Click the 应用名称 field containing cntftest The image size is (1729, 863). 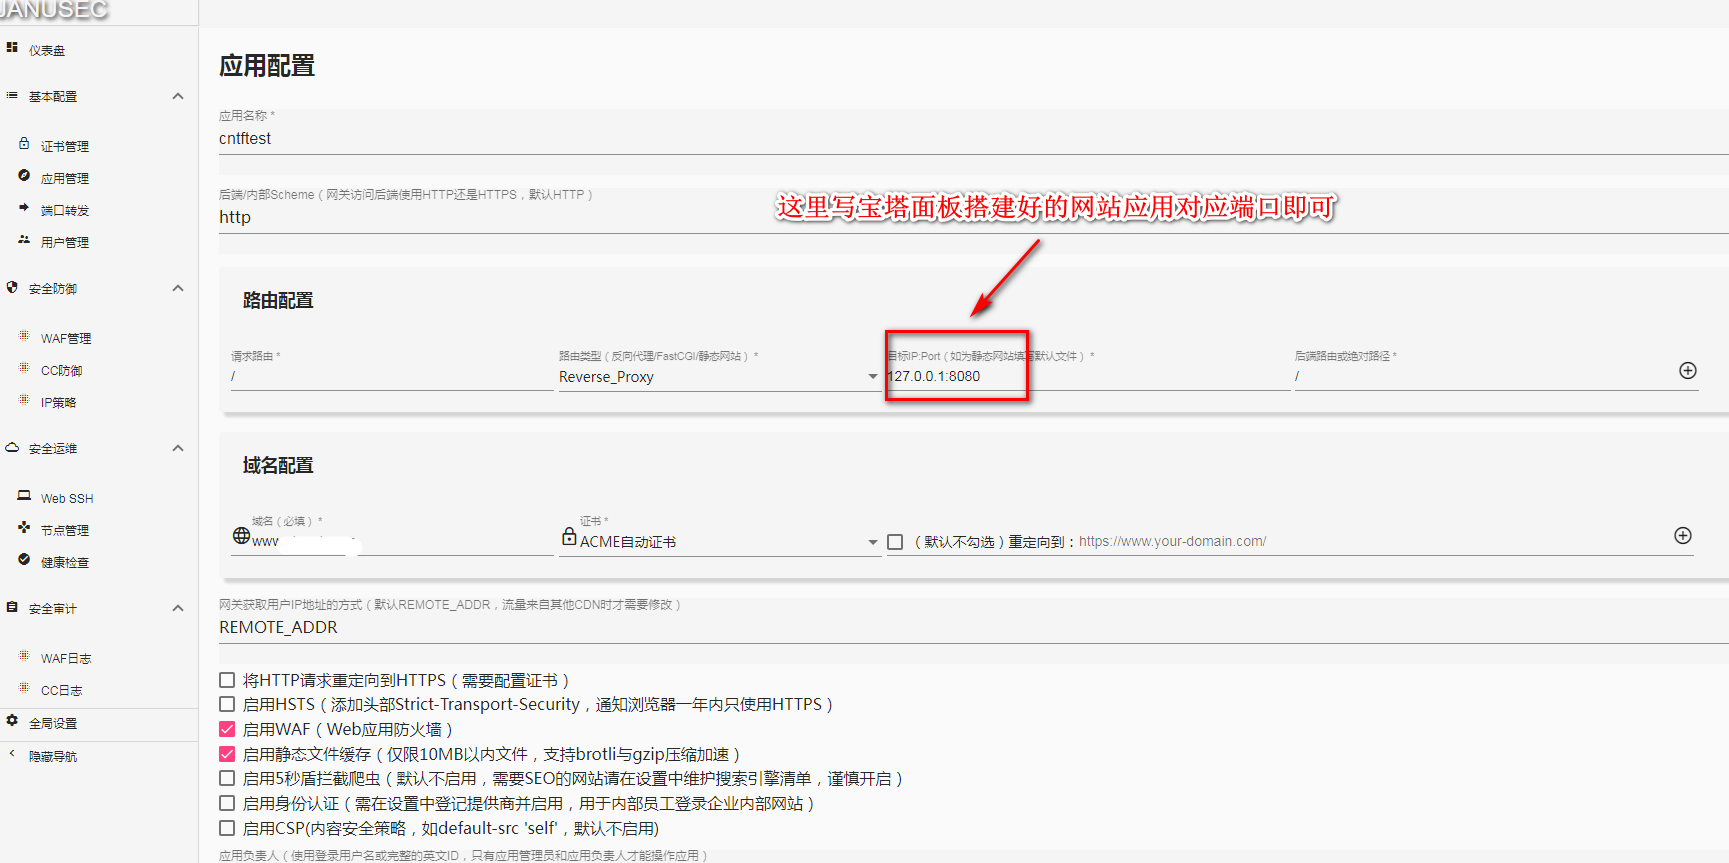pyautogui.click(x=974, y=138)
